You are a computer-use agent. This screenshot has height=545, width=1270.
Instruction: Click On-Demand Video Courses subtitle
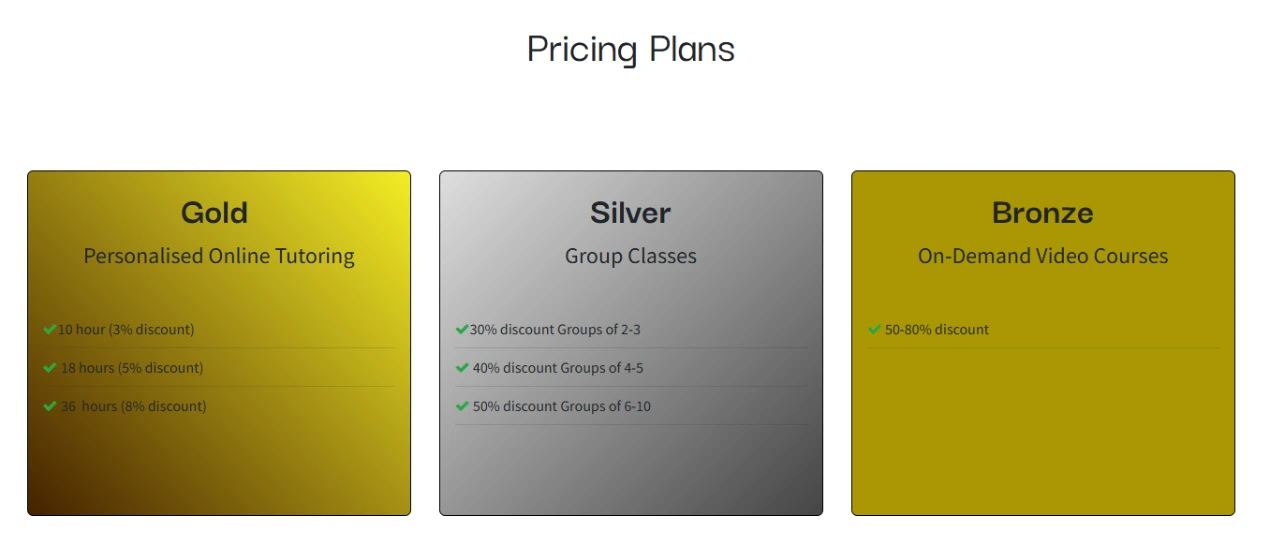tap(1042, 256)
